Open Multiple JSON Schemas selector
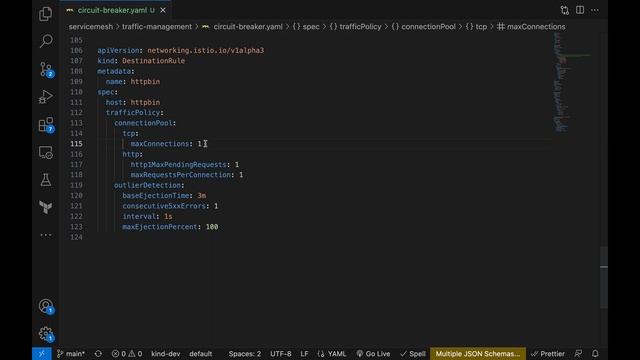Viewport: 640px width, 360px height. 478,353
